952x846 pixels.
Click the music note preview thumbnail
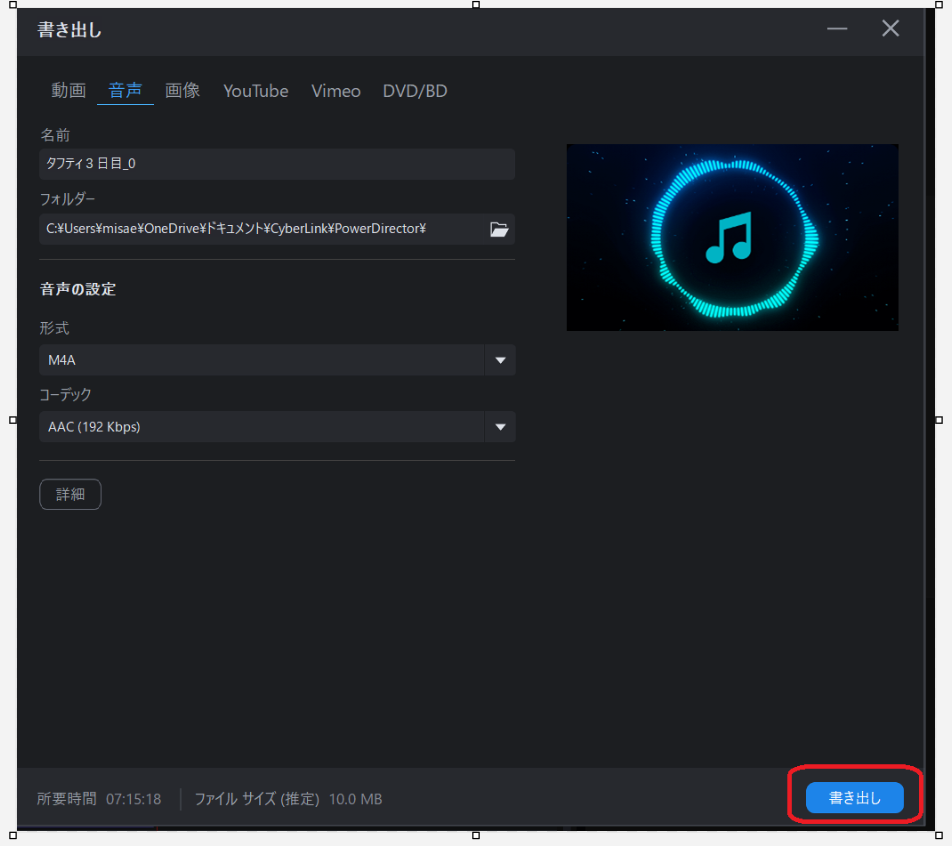[x=732, y=237]
